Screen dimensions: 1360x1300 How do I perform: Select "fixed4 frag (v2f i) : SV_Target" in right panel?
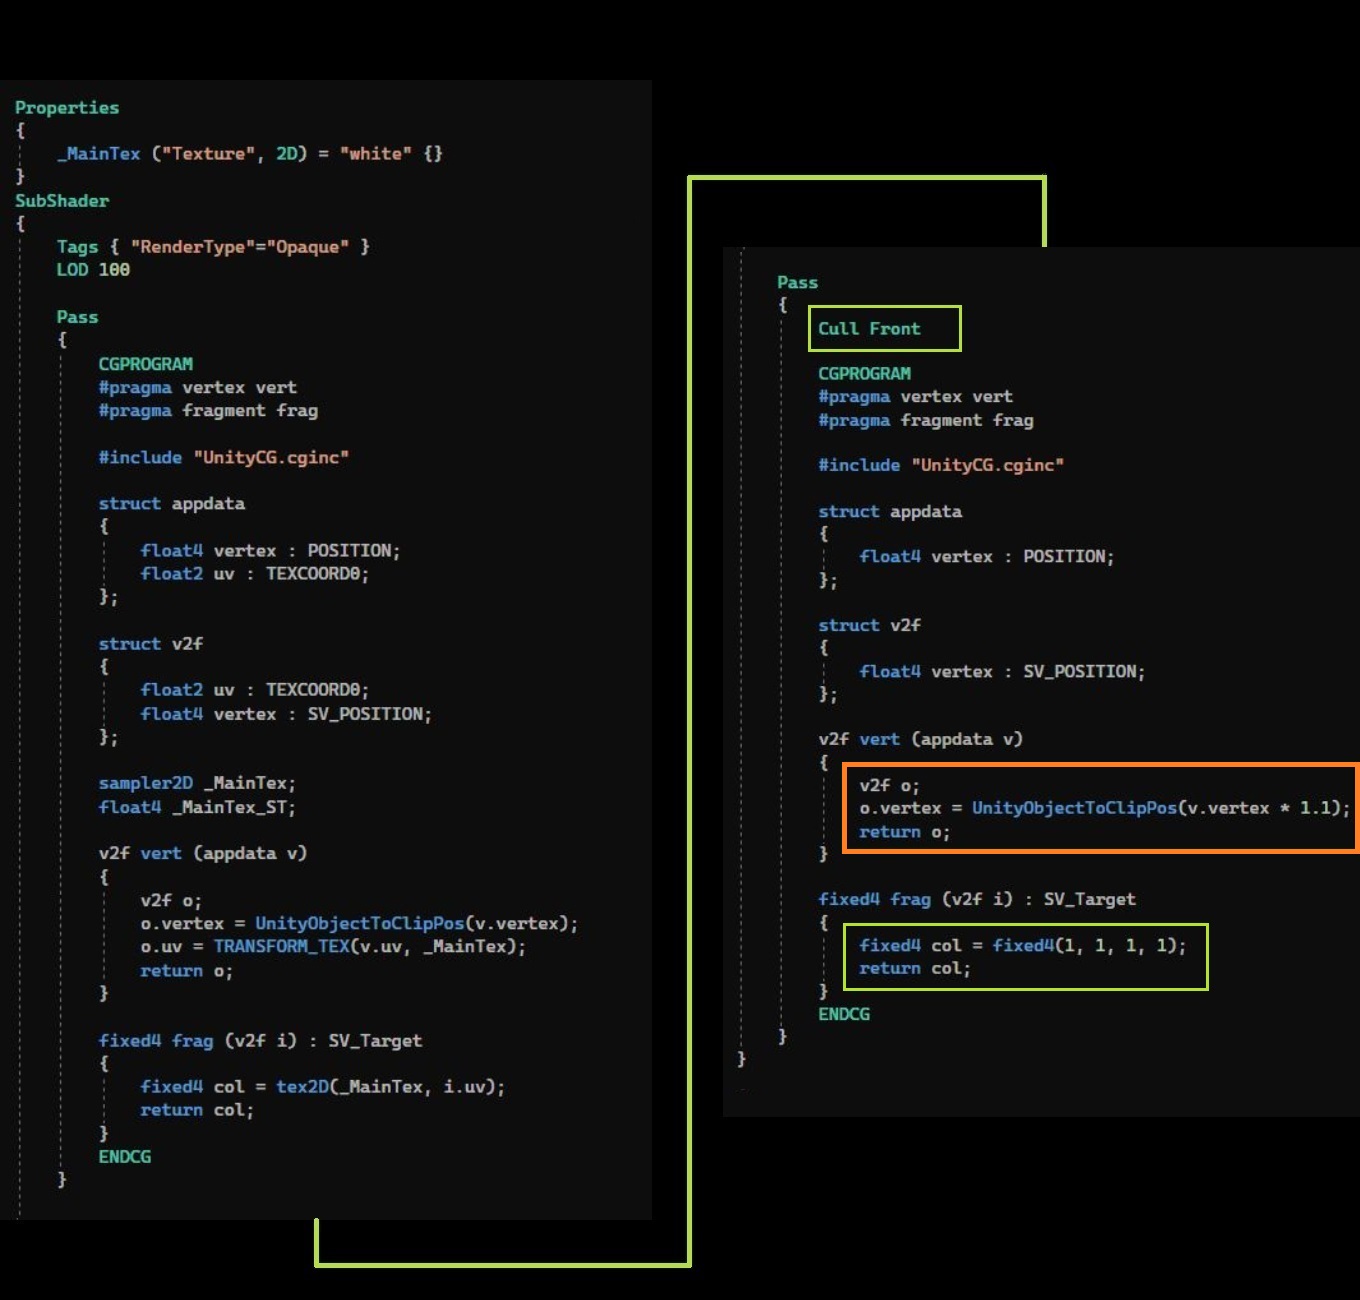pyautogui.click(x=977, y=898)
